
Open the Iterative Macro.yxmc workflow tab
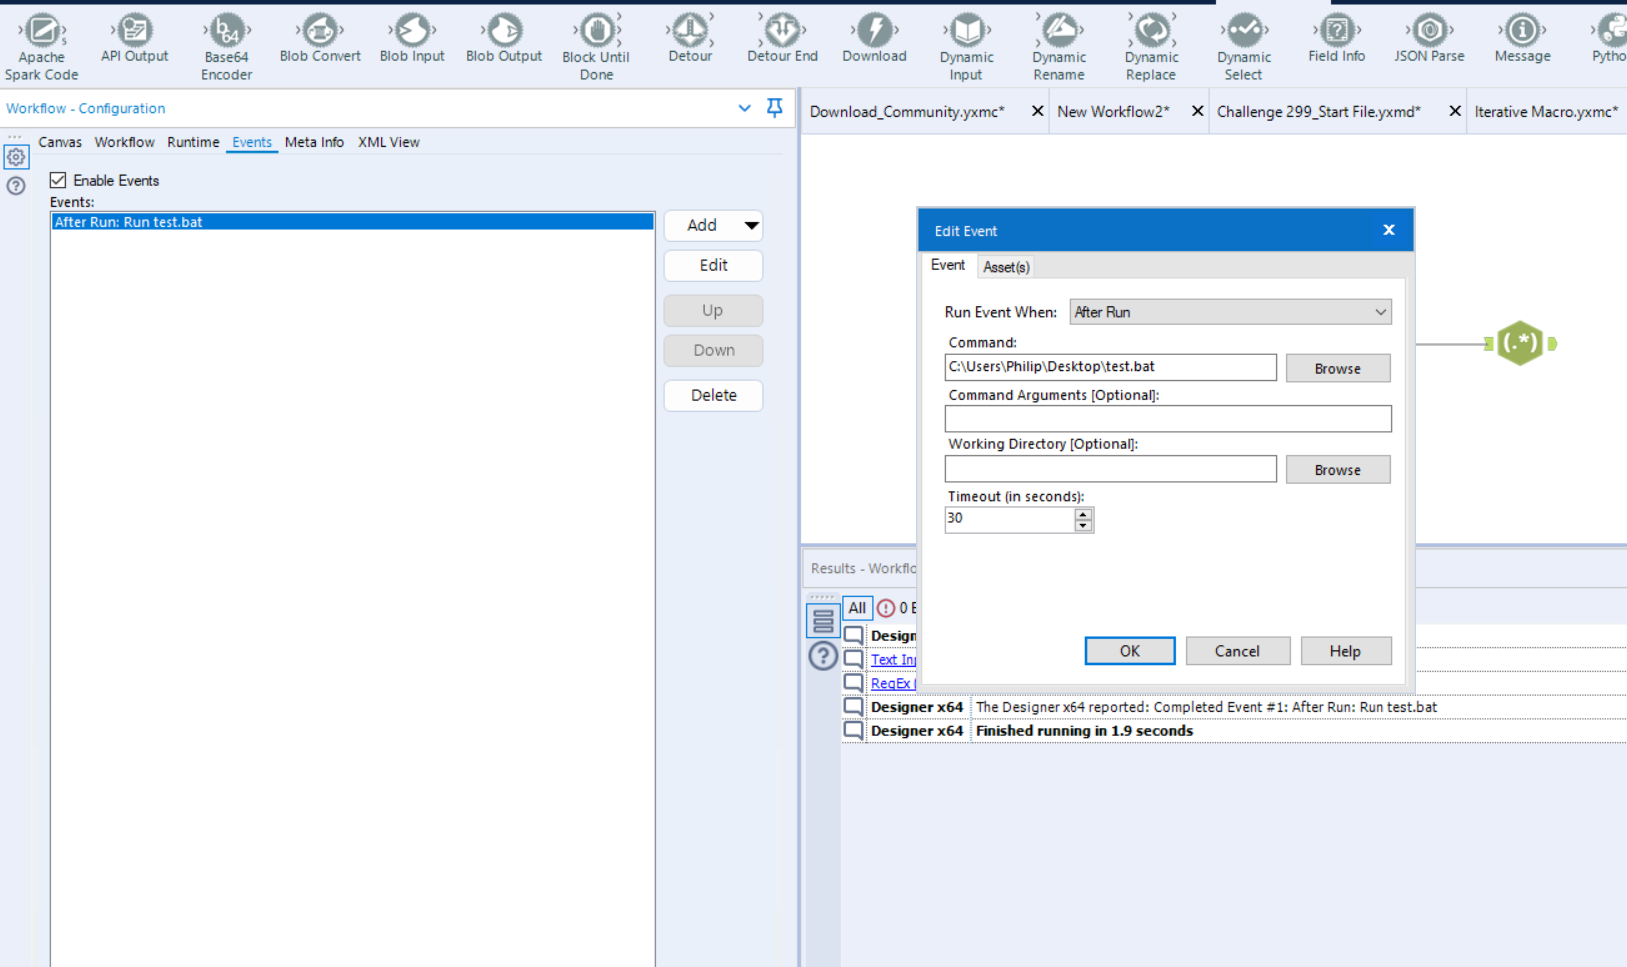point(1545,111)
